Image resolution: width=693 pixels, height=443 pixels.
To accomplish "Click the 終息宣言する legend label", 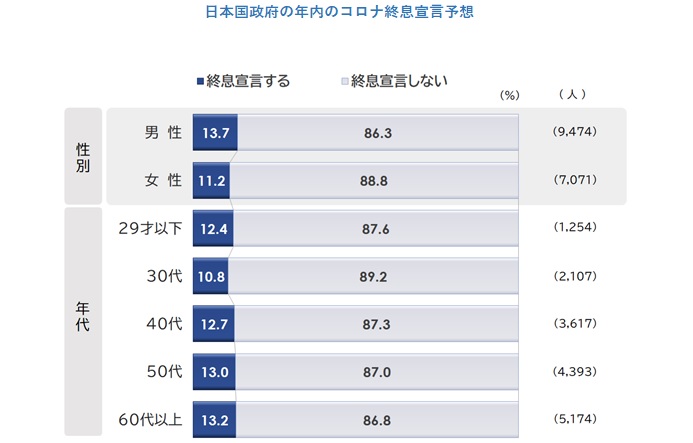I will point(248,81).
